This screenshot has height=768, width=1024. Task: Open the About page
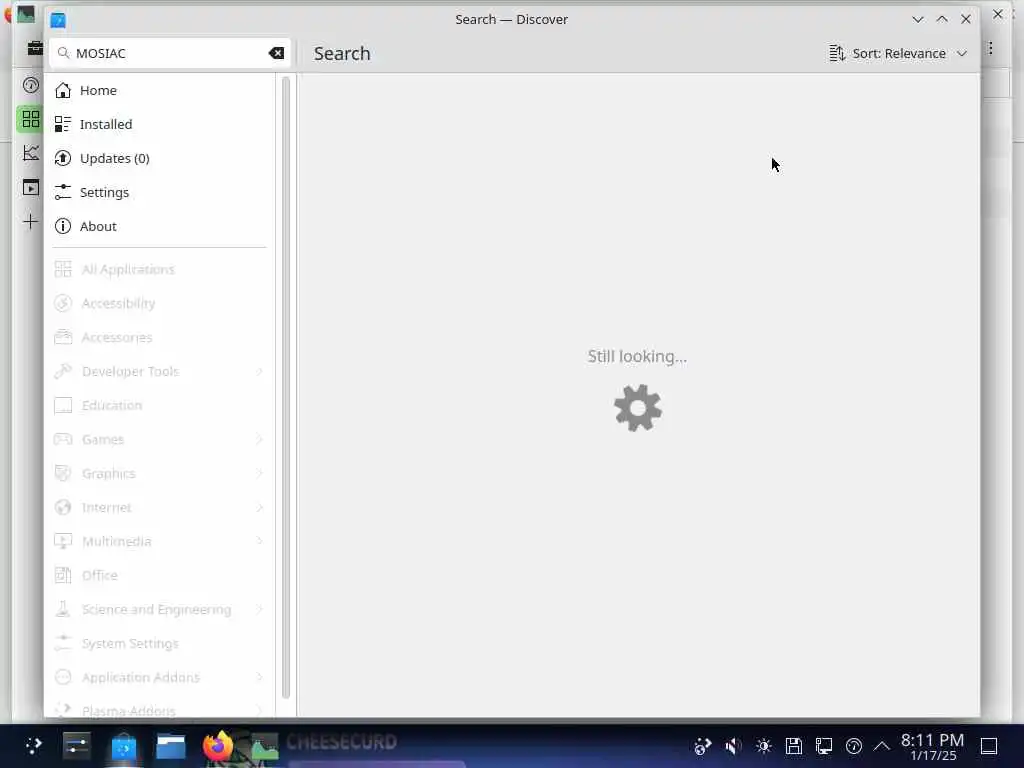tap(160, 226)
